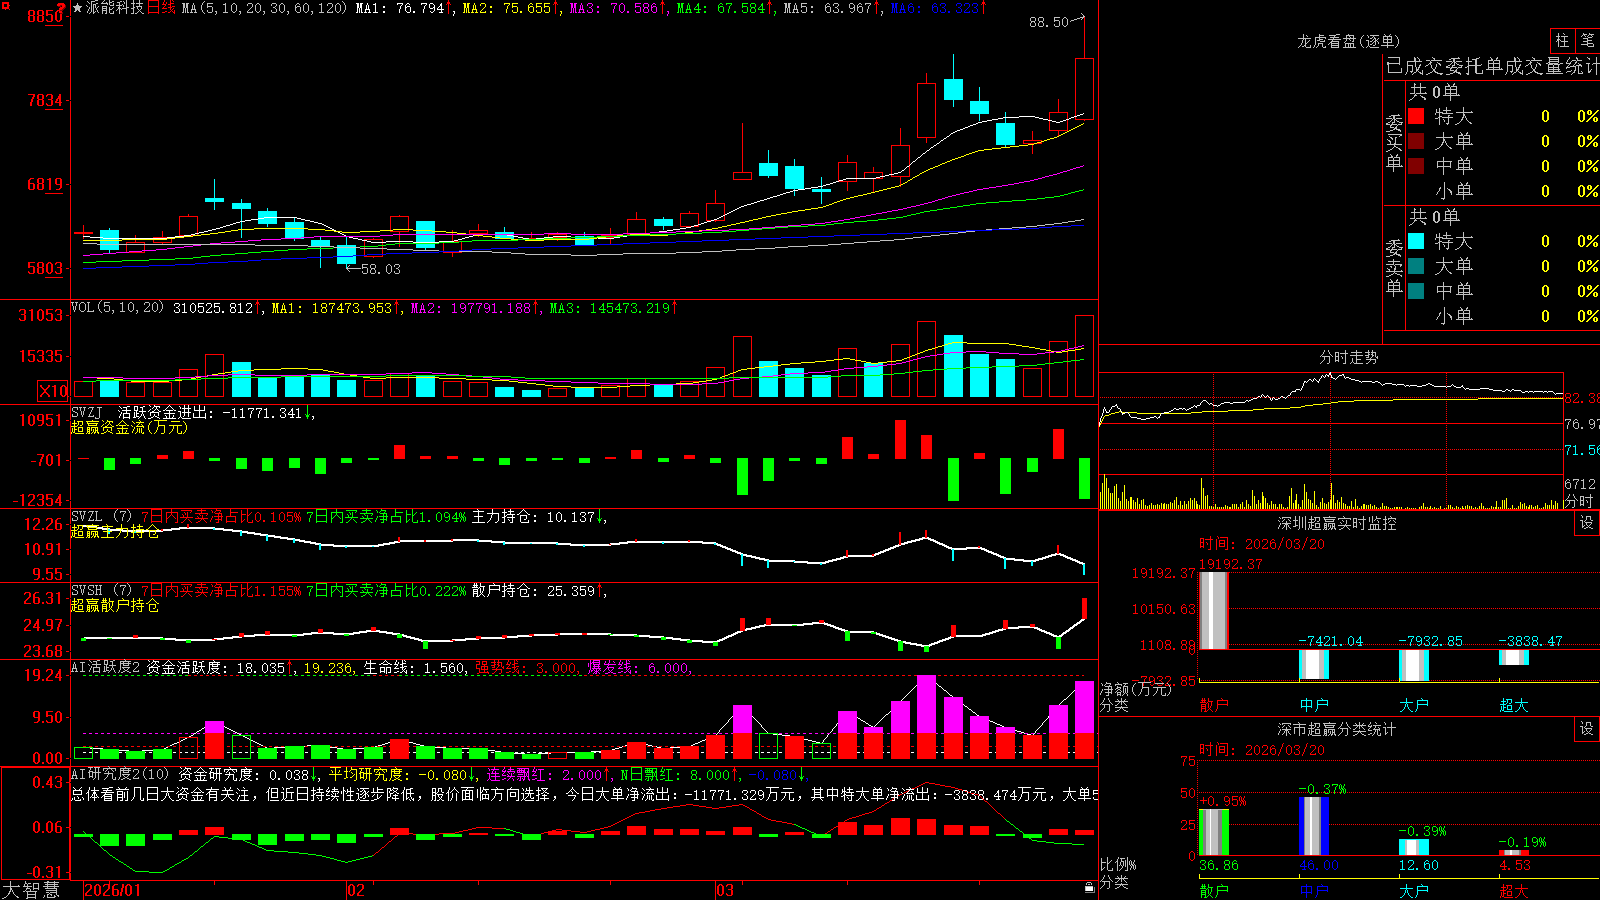The image size is (1600, 900).
Task: Click the AI研究度2(10) indicator label
Action: tap(120, 774)
